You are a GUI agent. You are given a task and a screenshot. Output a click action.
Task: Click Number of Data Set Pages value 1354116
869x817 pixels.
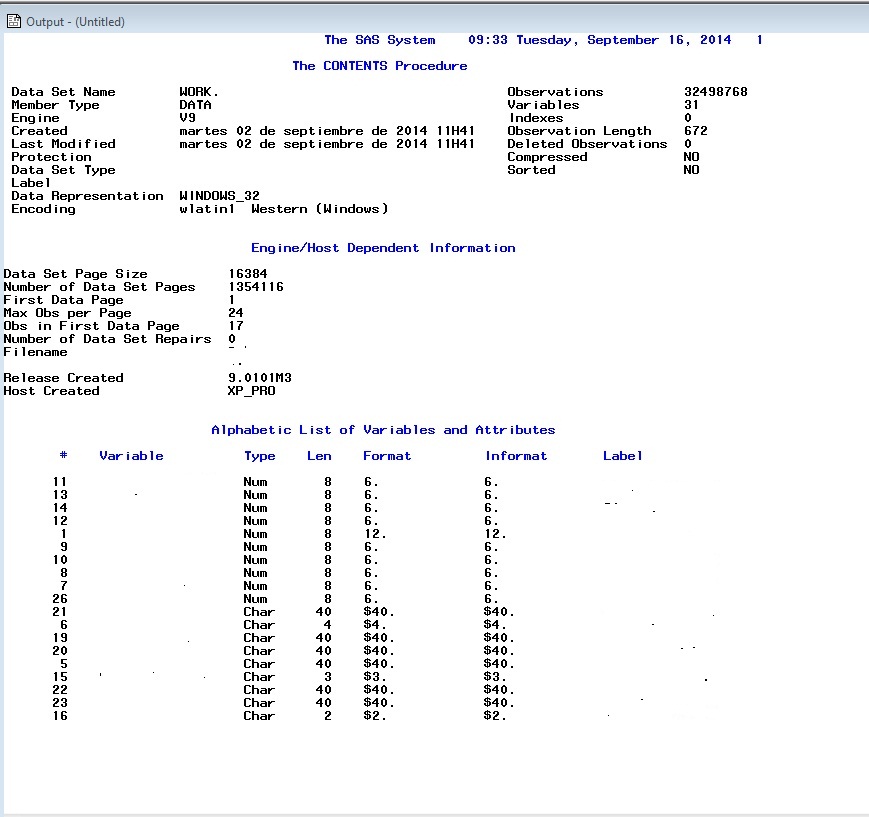point(255,287)
